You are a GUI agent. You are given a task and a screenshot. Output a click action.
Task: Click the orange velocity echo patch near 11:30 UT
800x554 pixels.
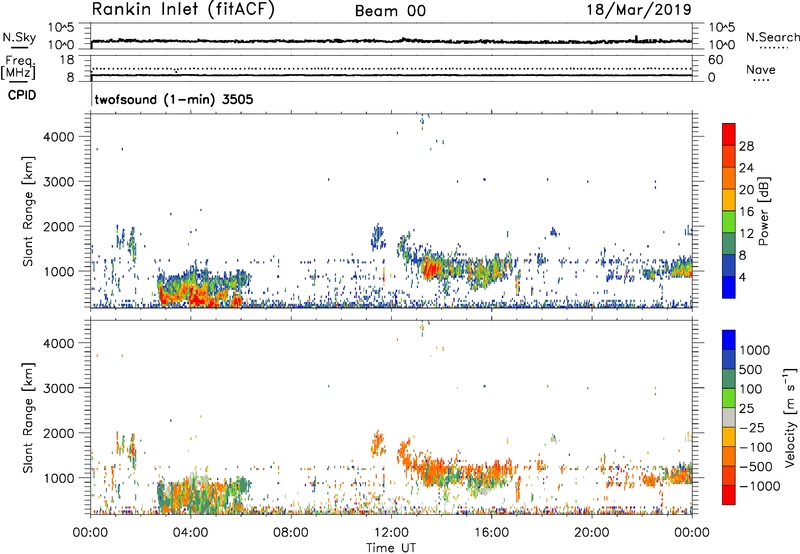(x=378, y=443)
